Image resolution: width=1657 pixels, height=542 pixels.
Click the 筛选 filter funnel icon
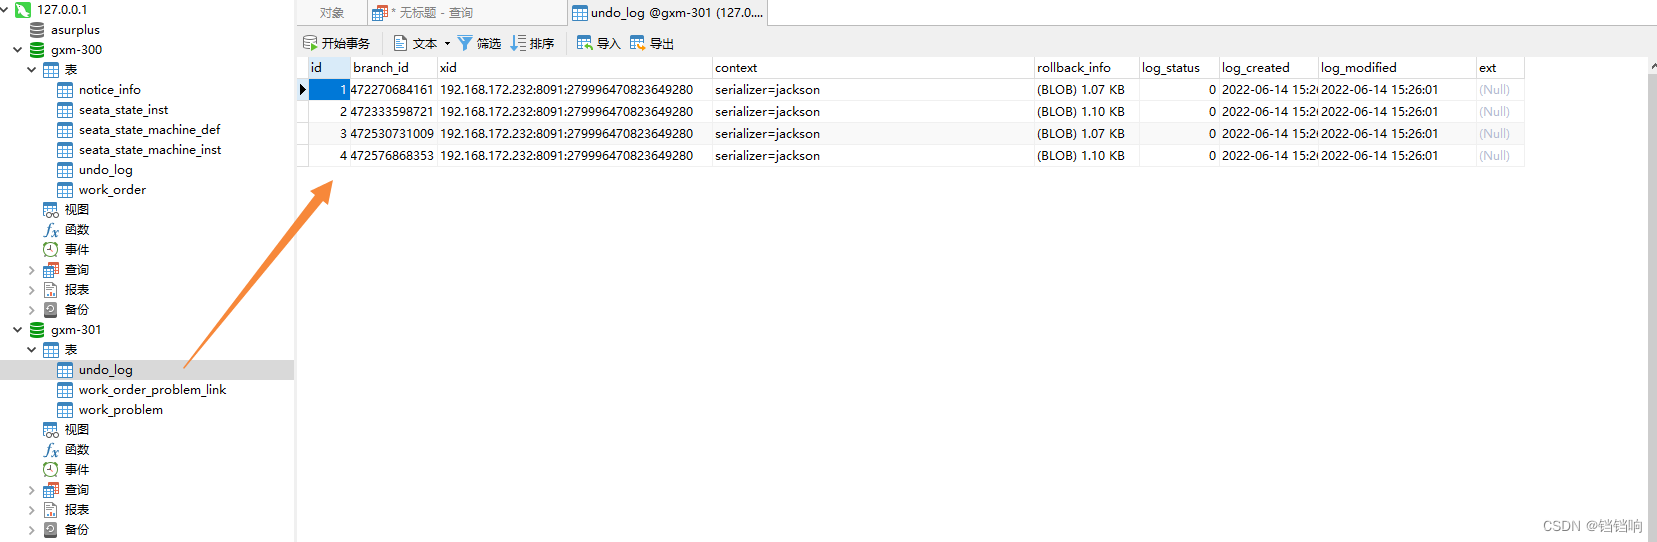pos(465,43)
